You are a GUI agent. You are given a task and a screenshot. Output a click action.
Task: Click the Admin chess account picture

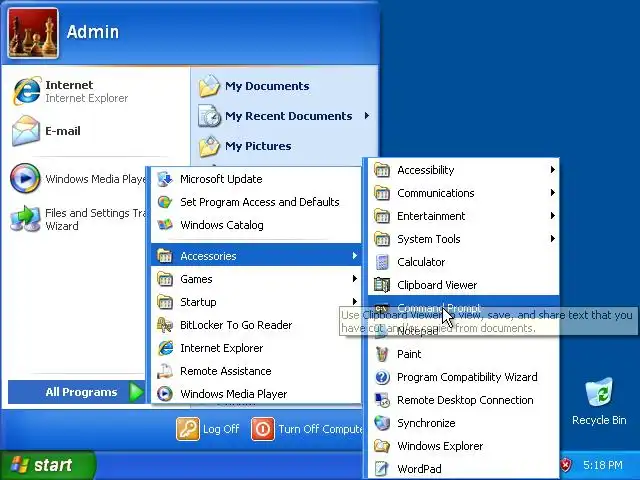33,33
